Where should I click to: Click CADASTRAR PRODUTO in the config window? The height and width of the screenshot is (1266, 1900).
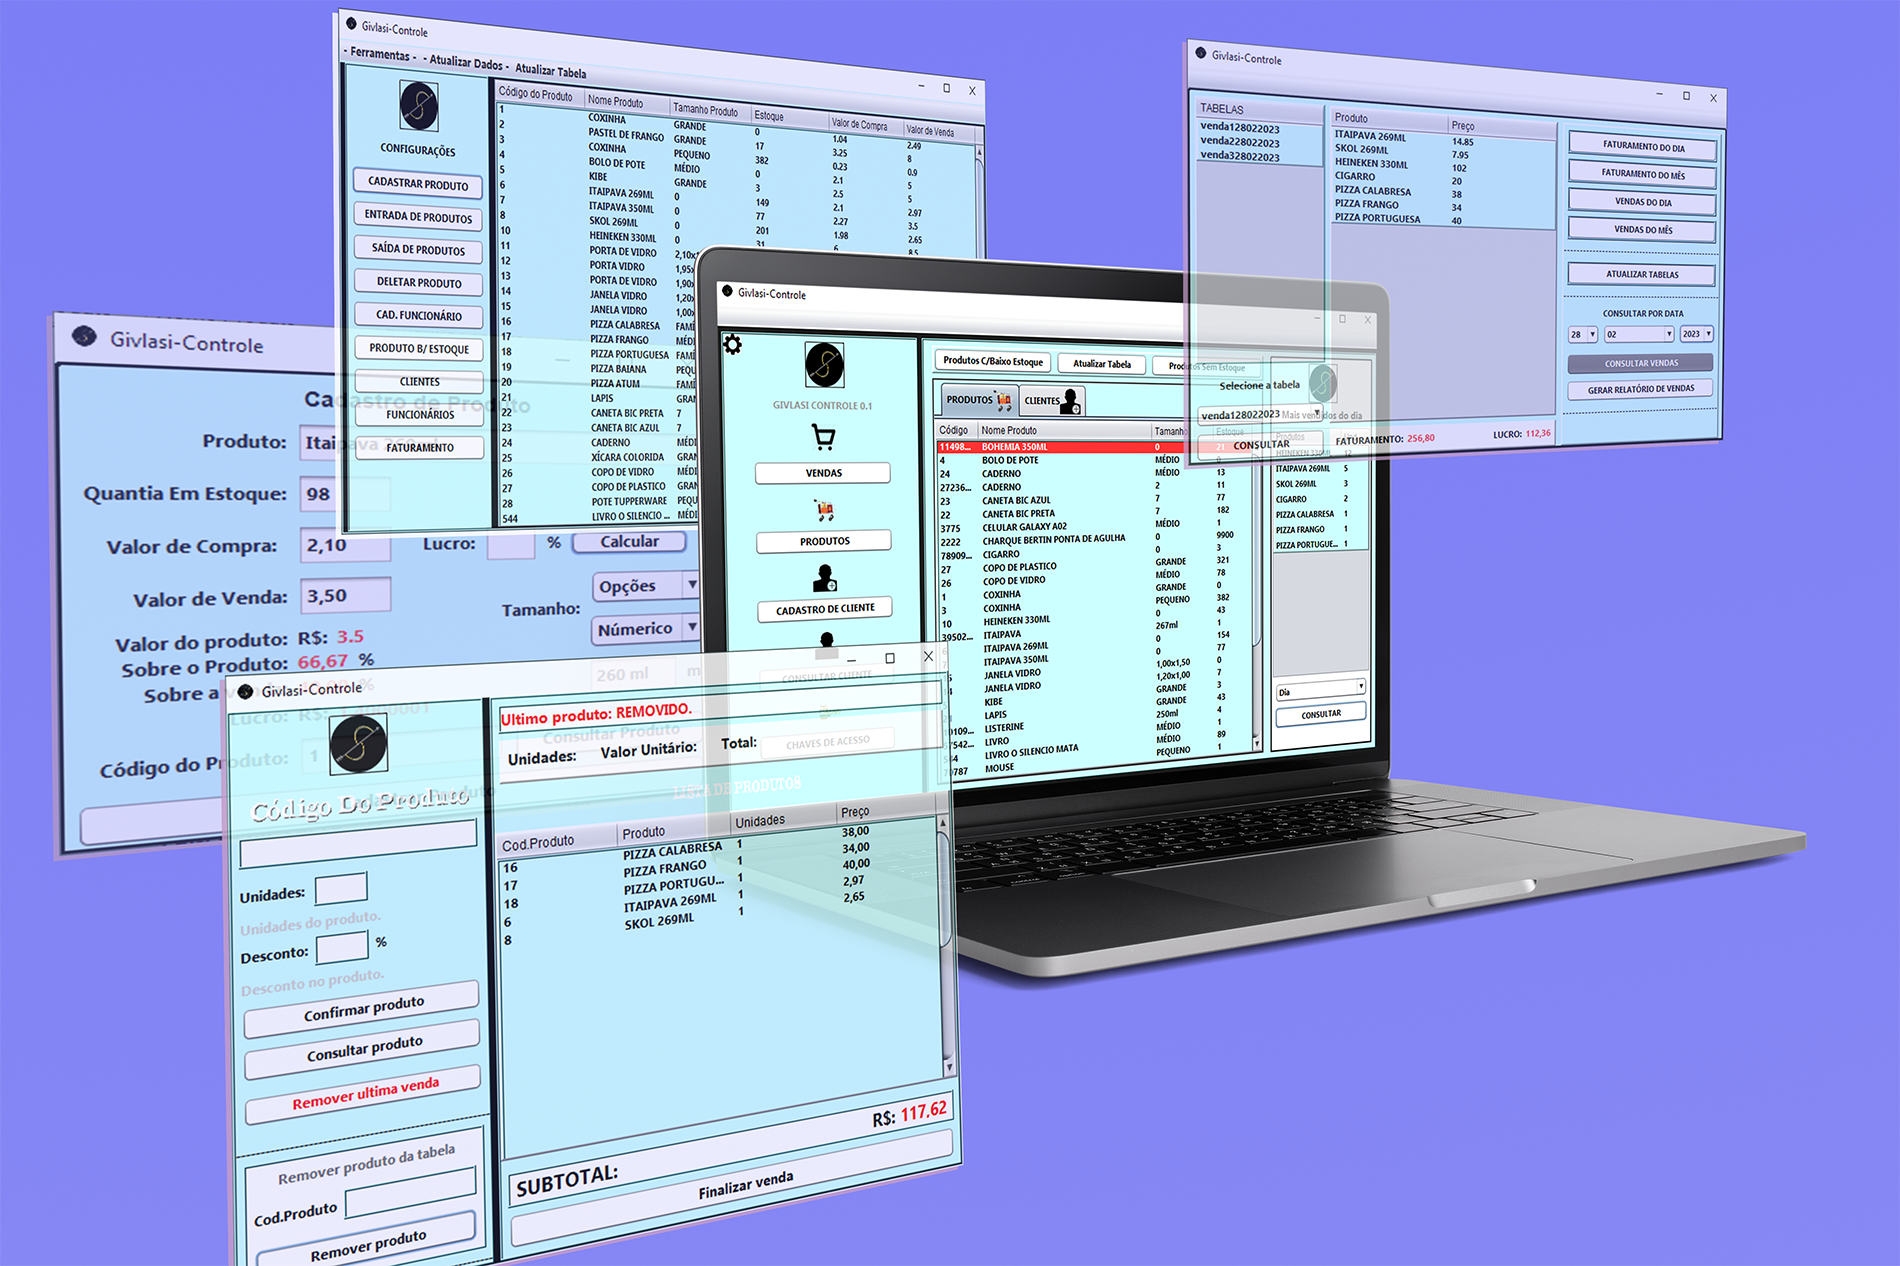418,184
